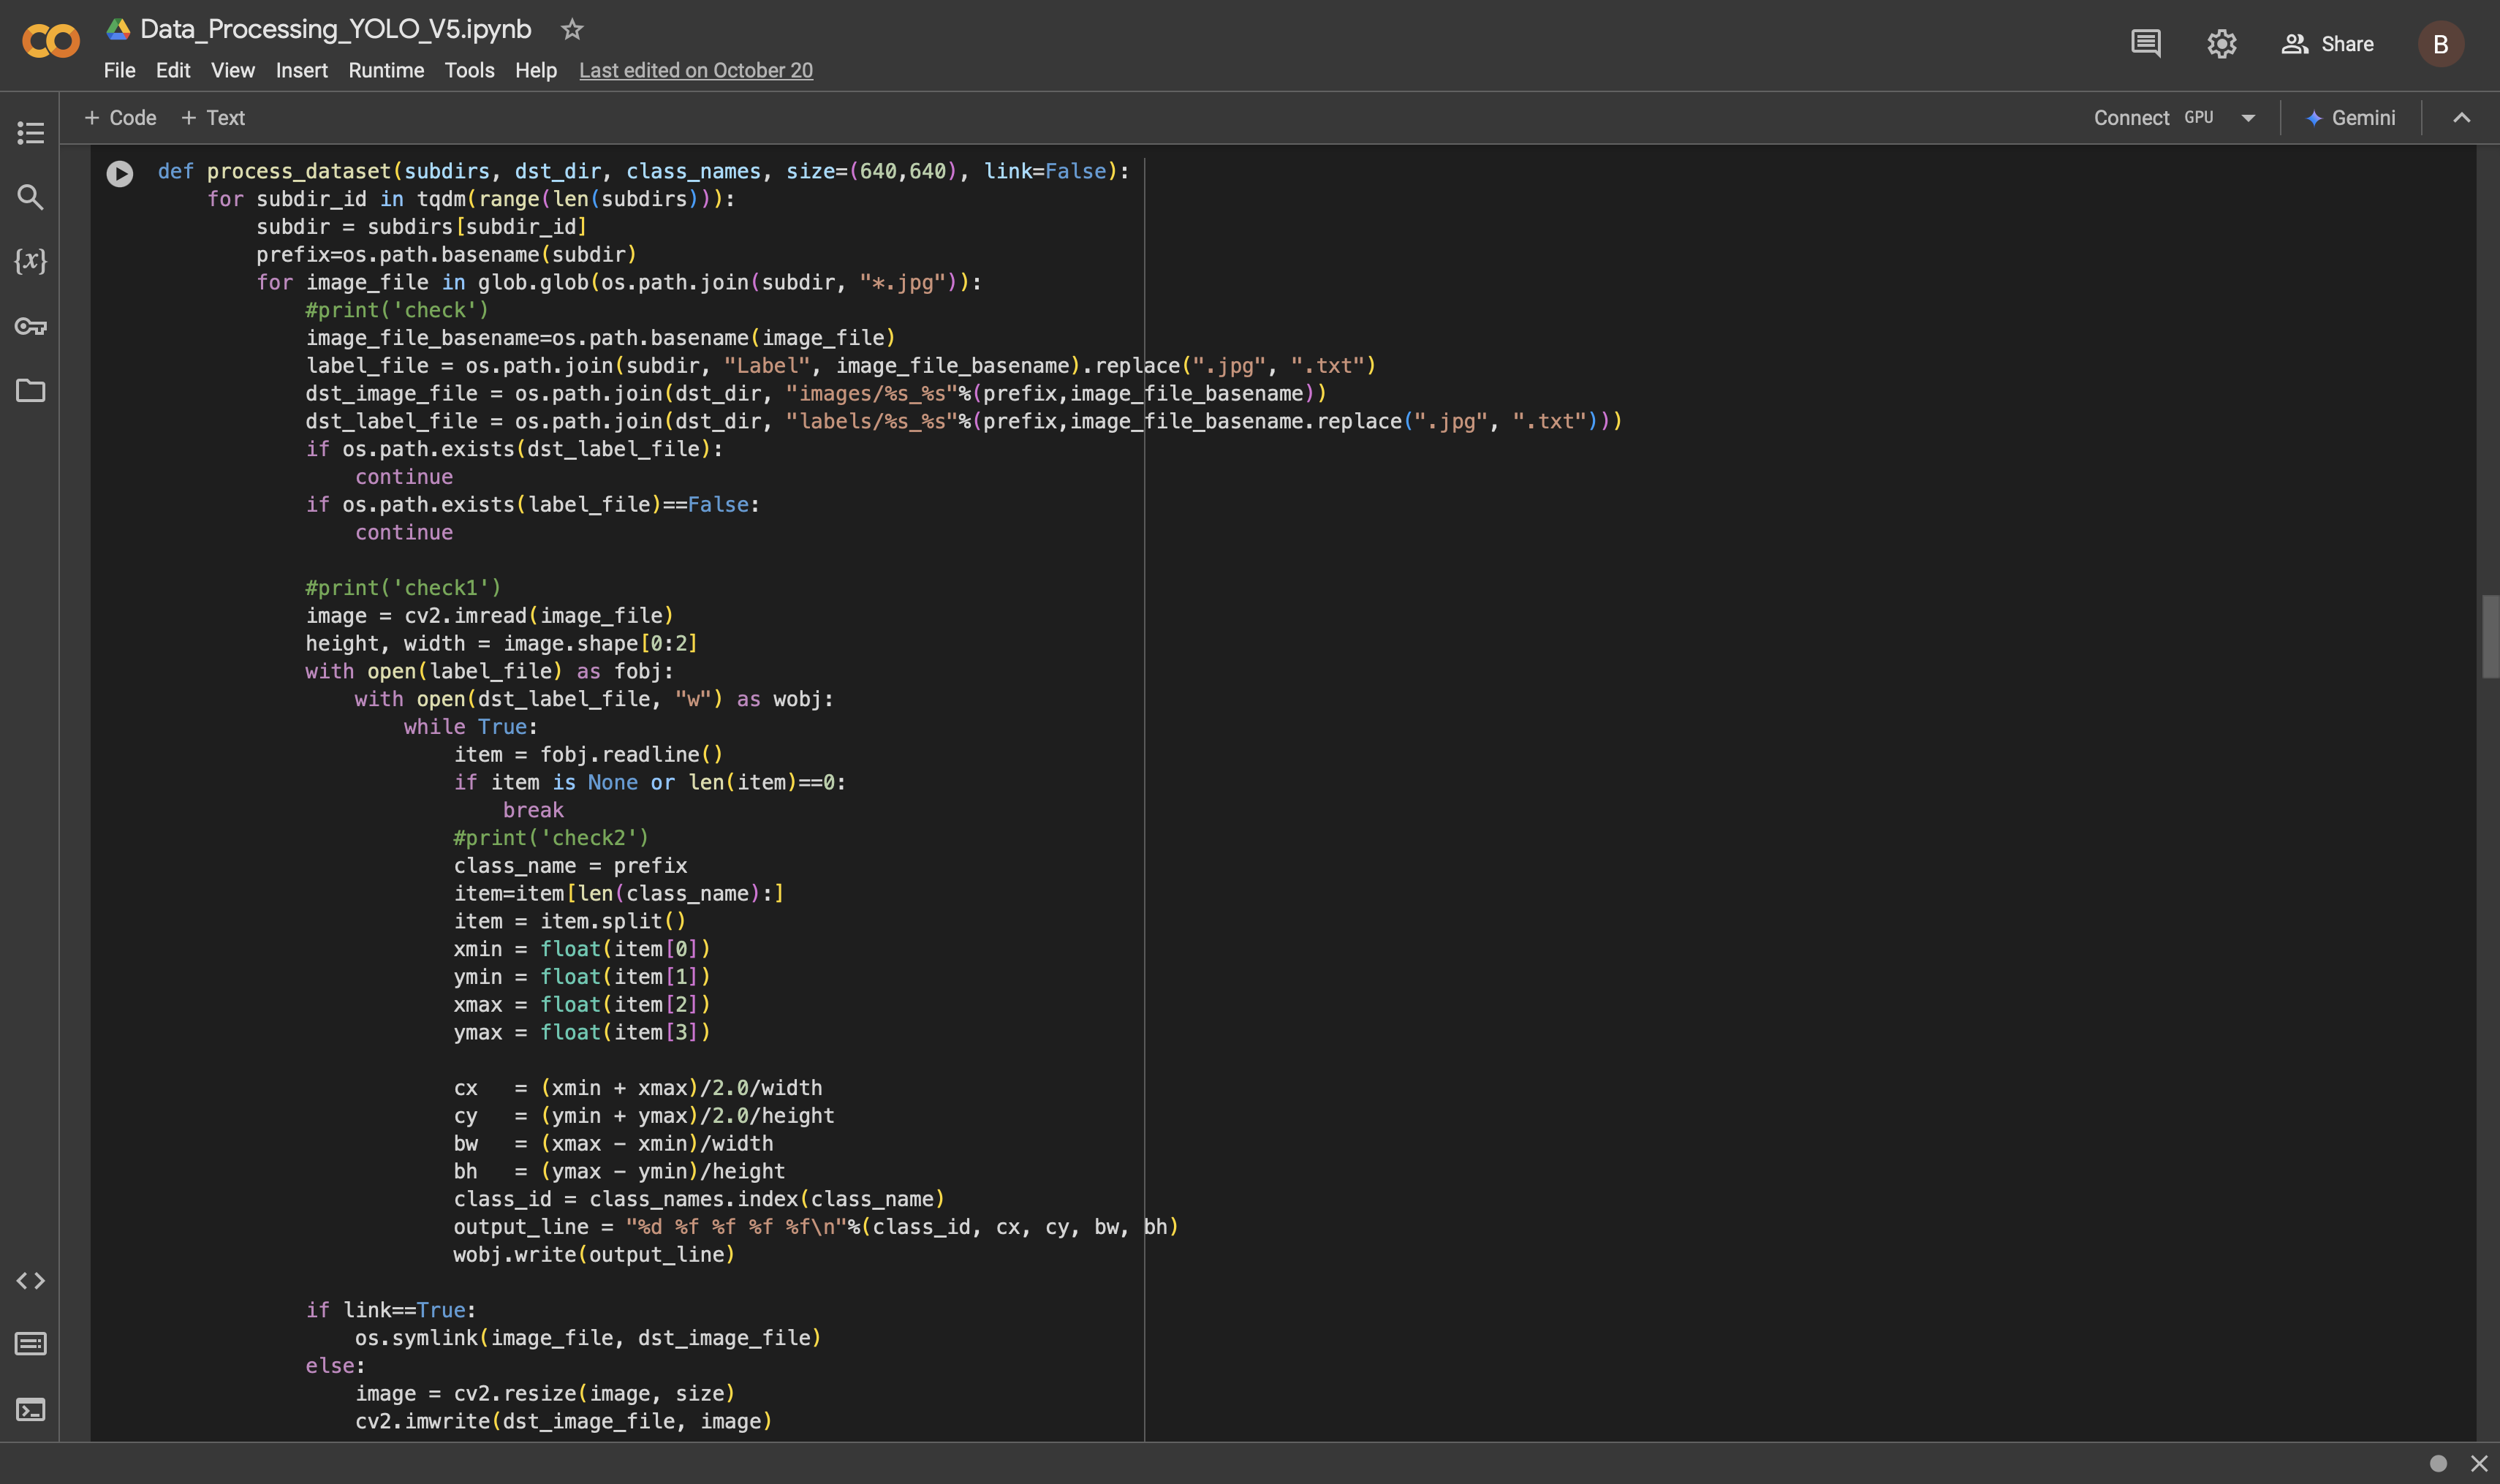This screenshot has width=2500, height=1484.
Task: Browse files using the Files sidebar icon
Action: click(x=29, y=391)
